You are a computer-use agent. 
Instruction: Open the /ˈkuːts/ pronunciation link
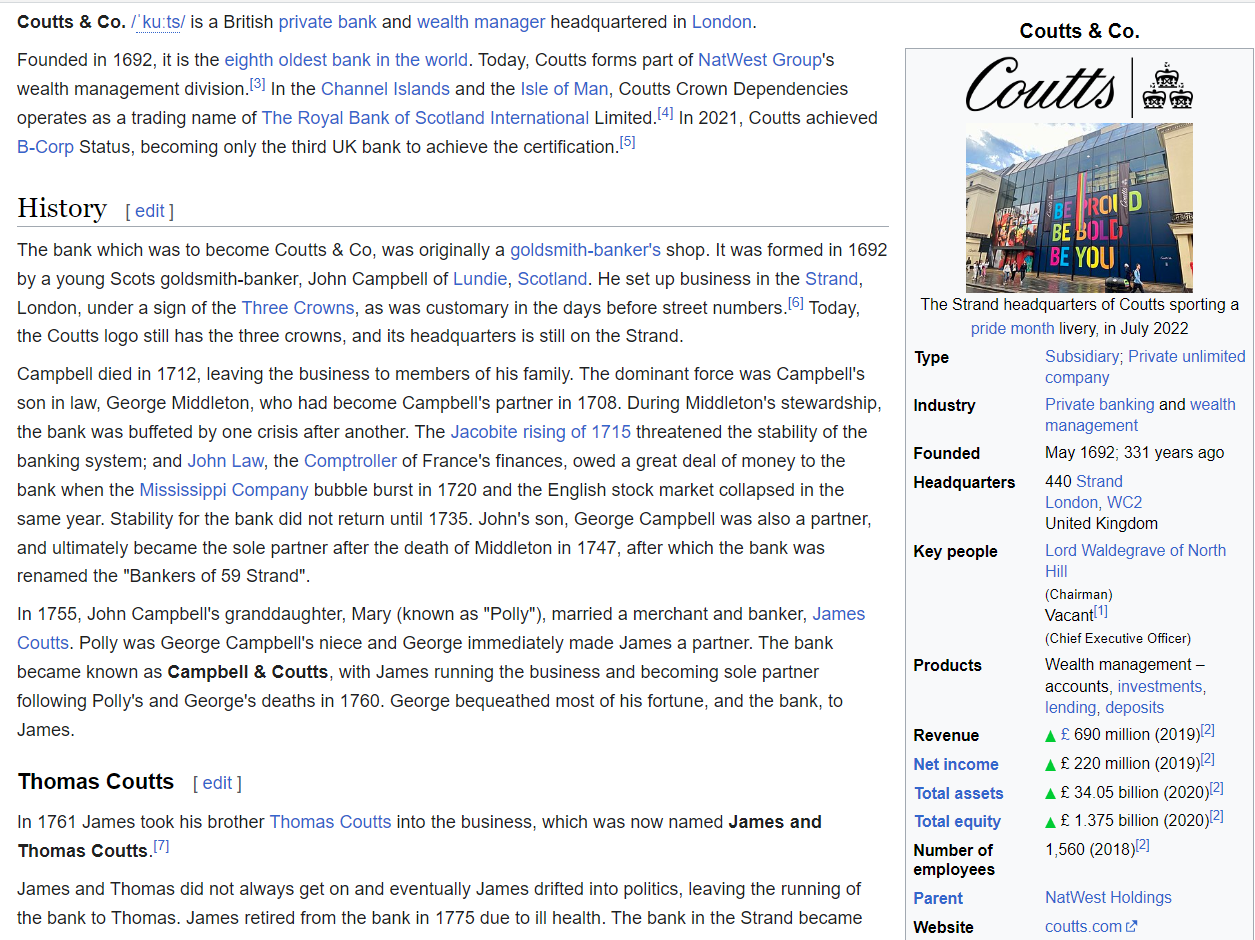158,22
